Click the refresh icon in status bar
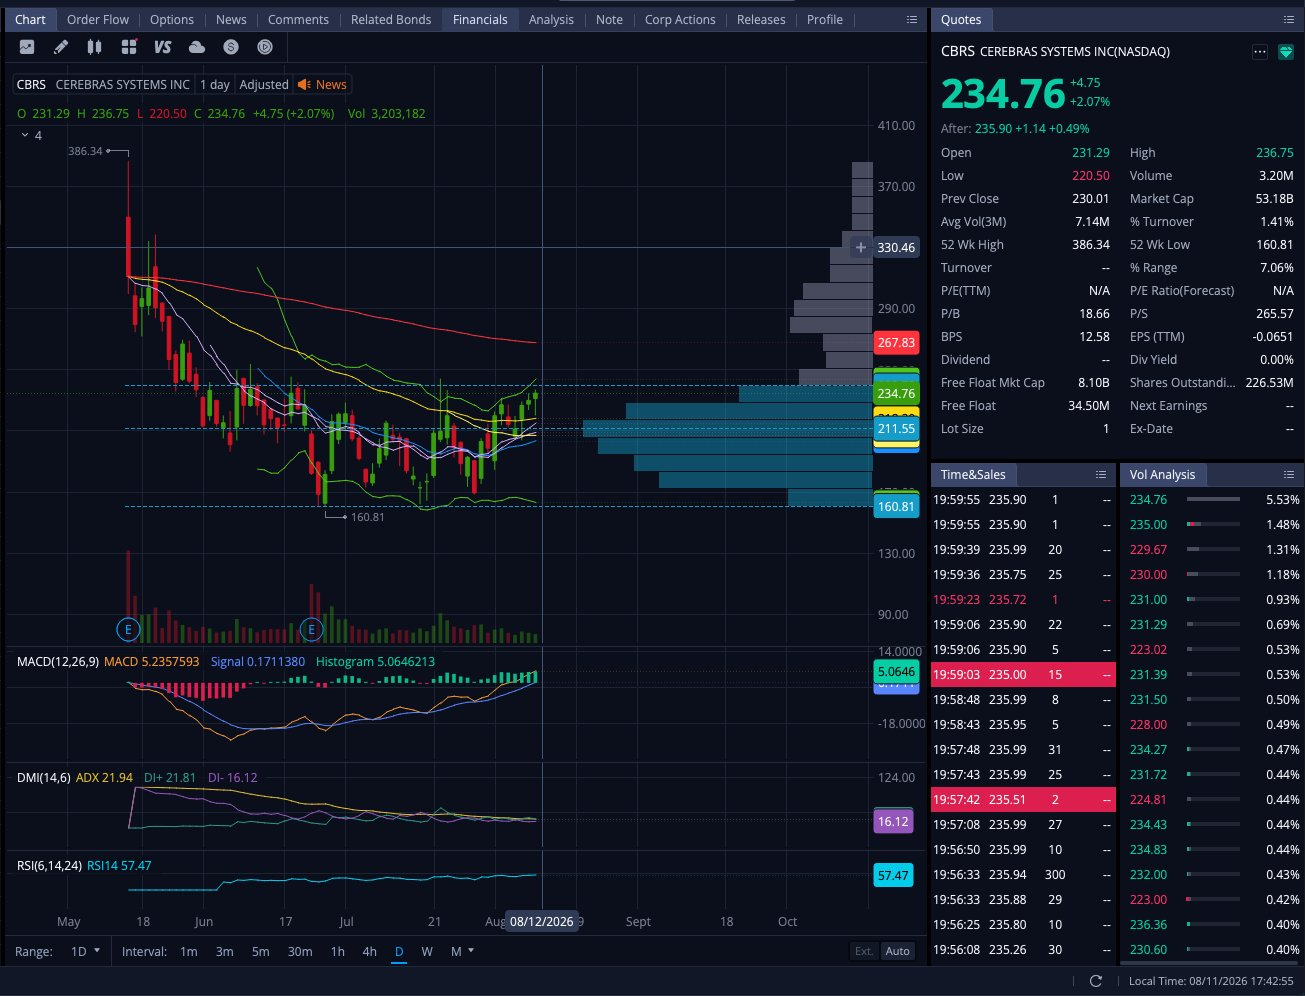Screen dimensions: 1305x996 tap(1095, 981)
